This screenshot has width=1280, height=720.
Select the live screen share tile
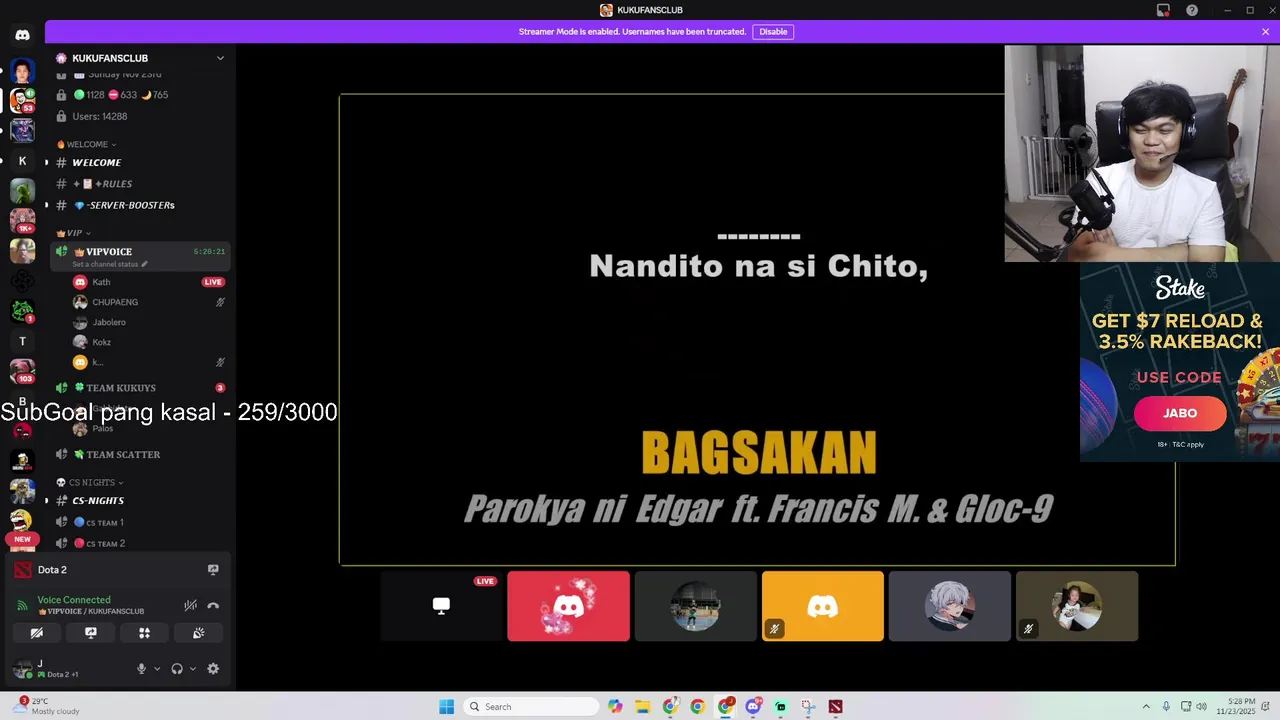441,606
